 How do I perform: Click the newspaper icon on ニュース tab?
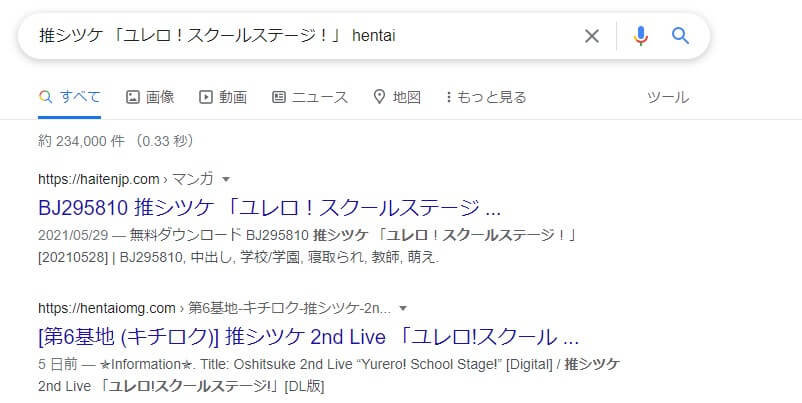click(x=279, y=97)
